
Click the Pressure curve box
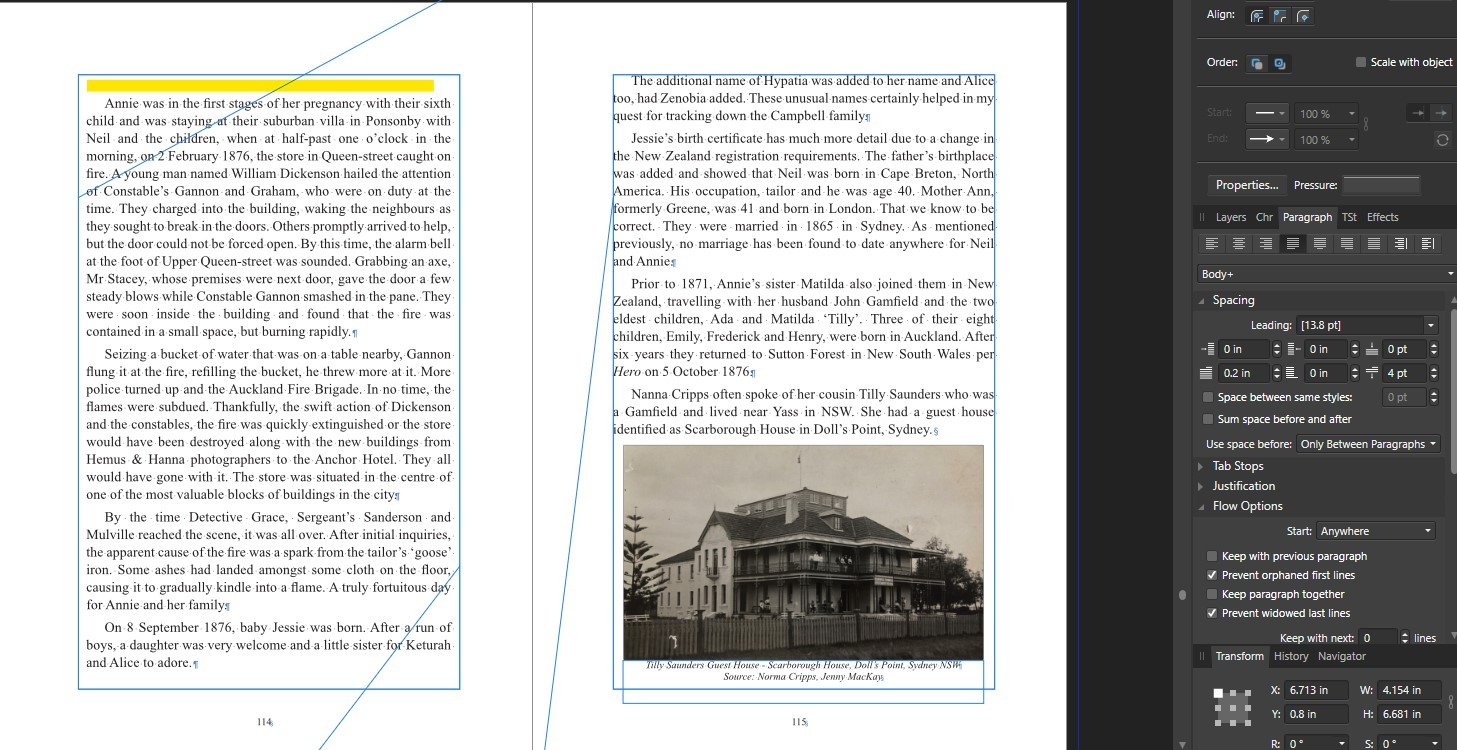click(x=1381, y=185)
